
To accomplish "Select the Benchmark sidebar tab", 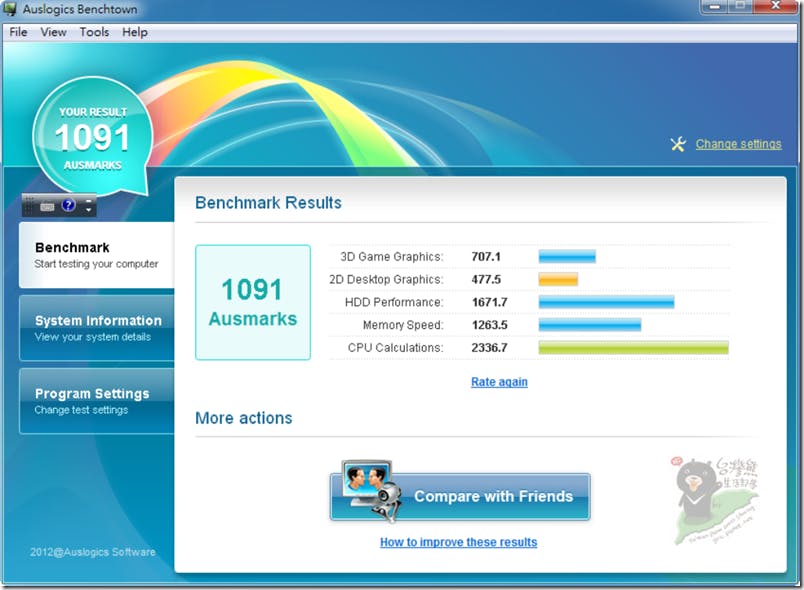I will (x=97, y=255).
